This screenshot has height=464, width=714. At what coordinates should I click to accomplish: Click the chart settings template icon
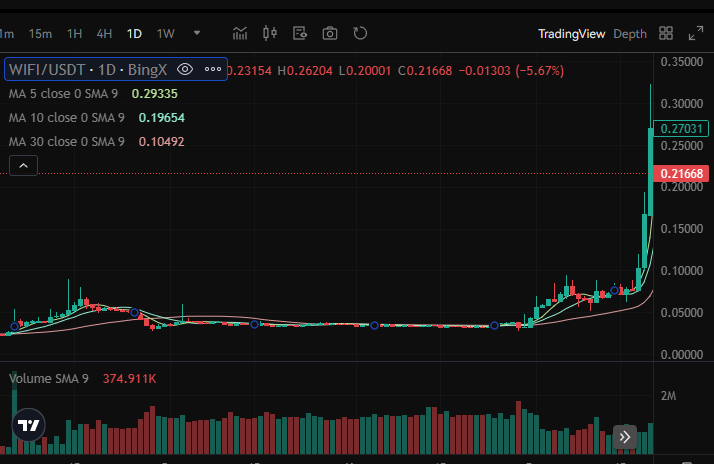(300, 33)
